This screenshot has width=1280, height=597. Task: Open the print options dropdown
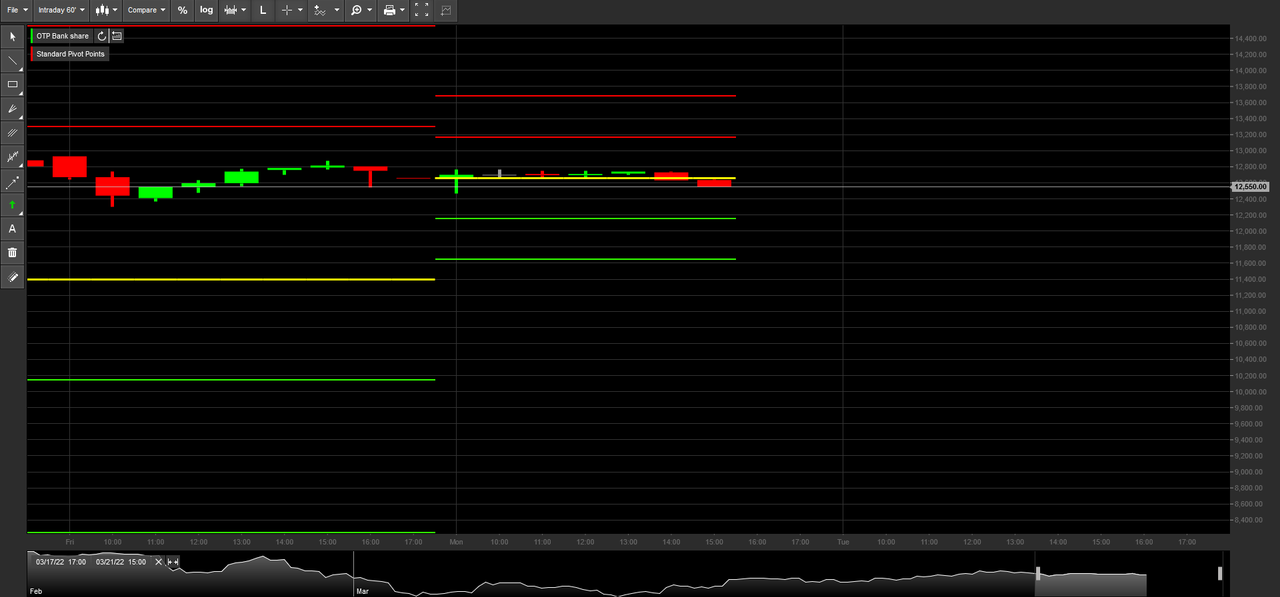point(393,10)
